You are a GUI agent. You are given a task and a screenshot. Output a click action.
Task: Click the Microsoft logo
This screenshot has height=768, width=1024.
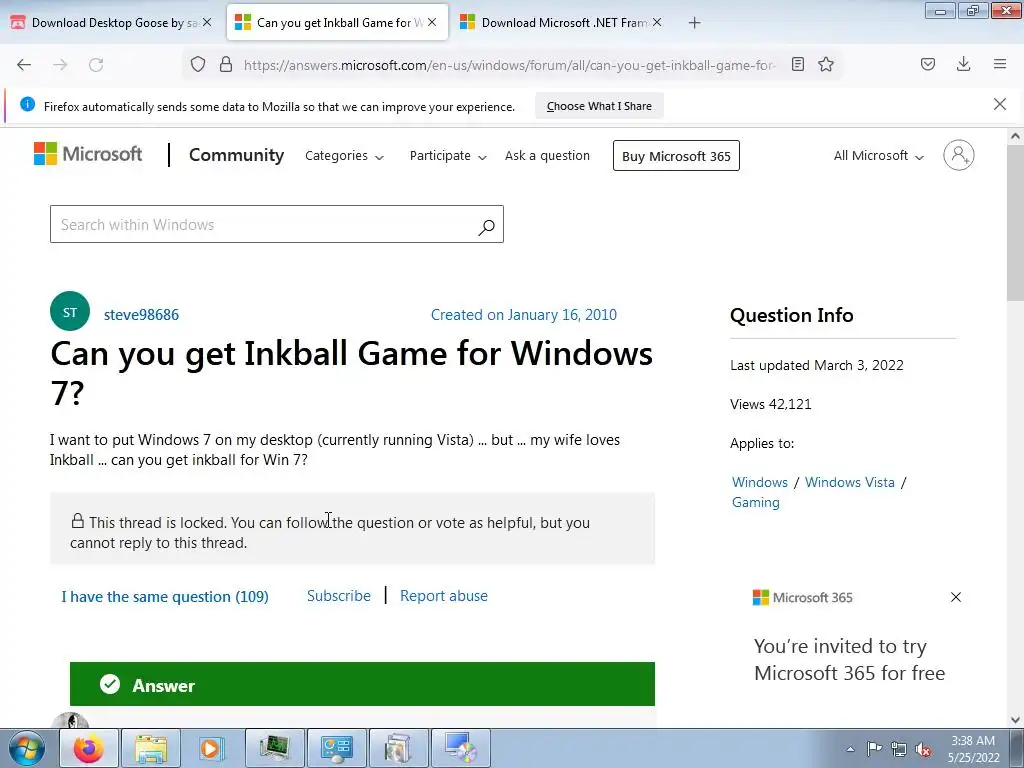(88, 154)
